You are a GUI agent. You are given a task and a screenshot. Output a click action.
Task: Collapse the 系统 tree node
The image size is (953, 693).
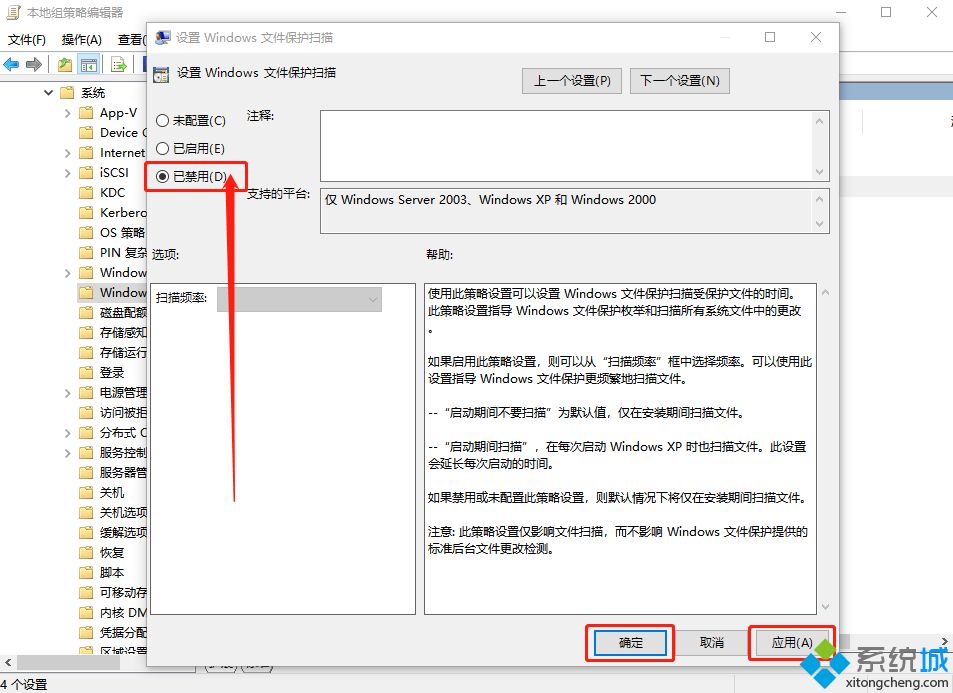[x=49, y=92]
